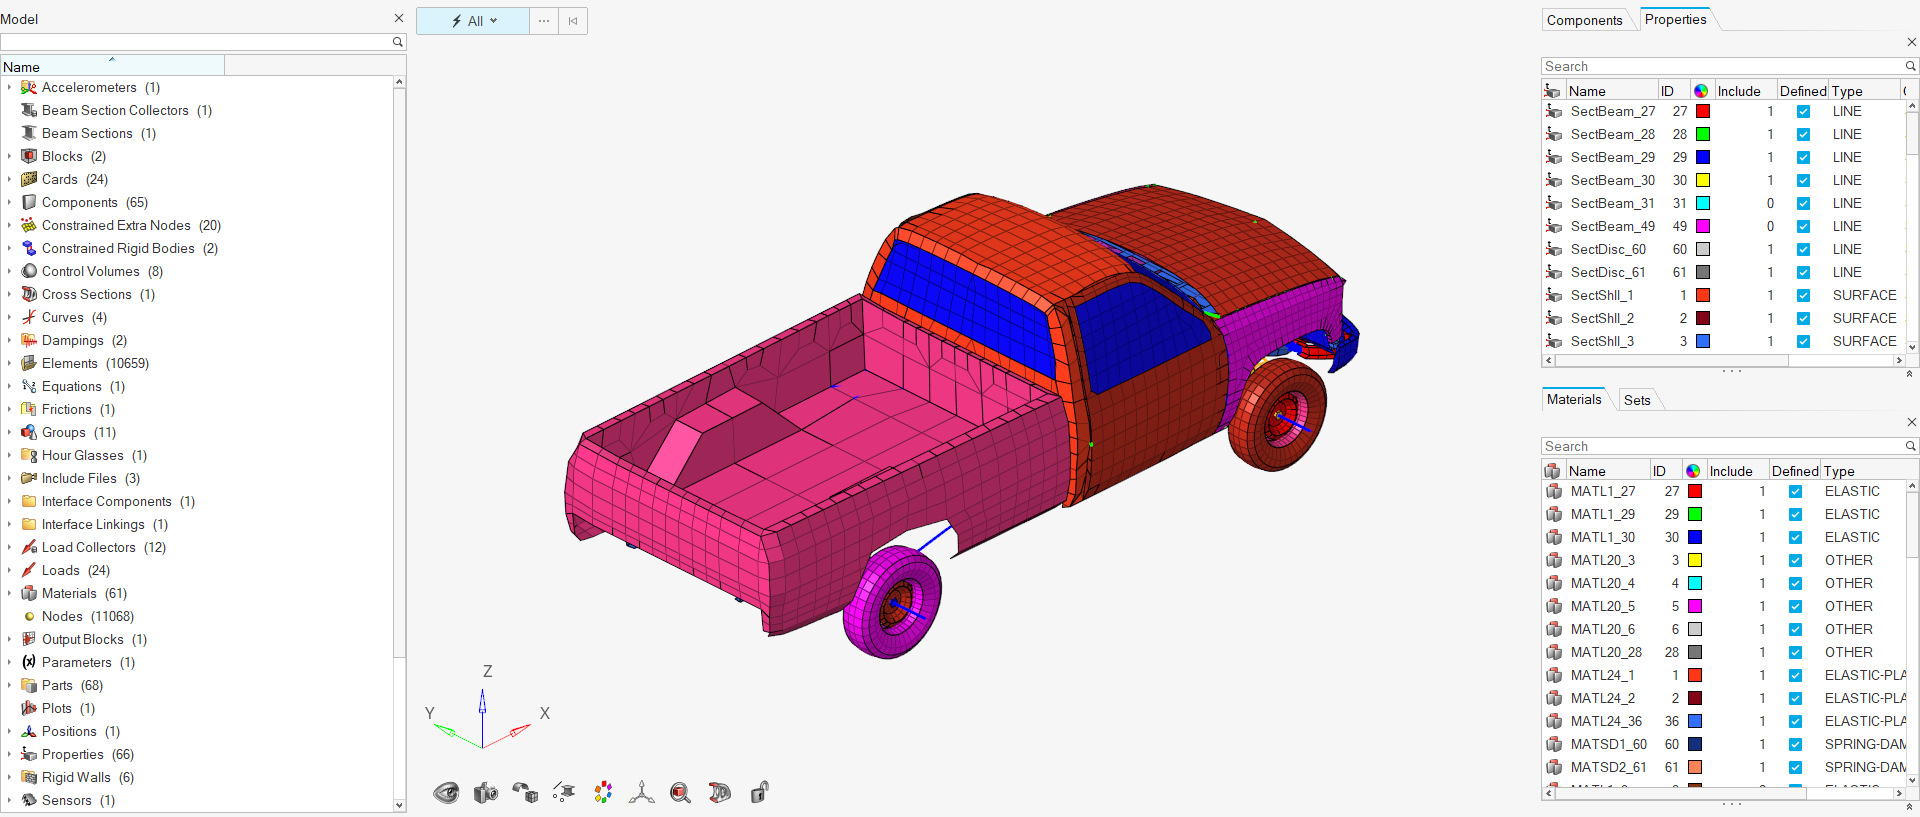
Task: Click the Rigid Walls icon in the tree
Action: point(29,778)
